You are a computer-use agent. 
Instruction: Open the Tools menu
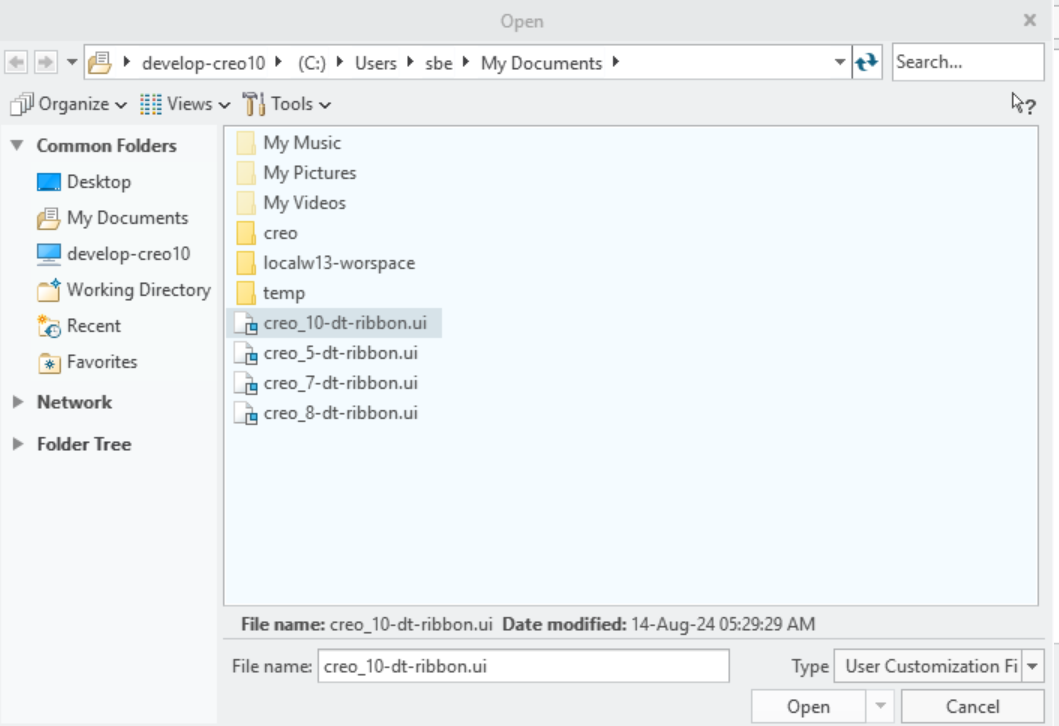pyautogui.click(x=288, y=104)
